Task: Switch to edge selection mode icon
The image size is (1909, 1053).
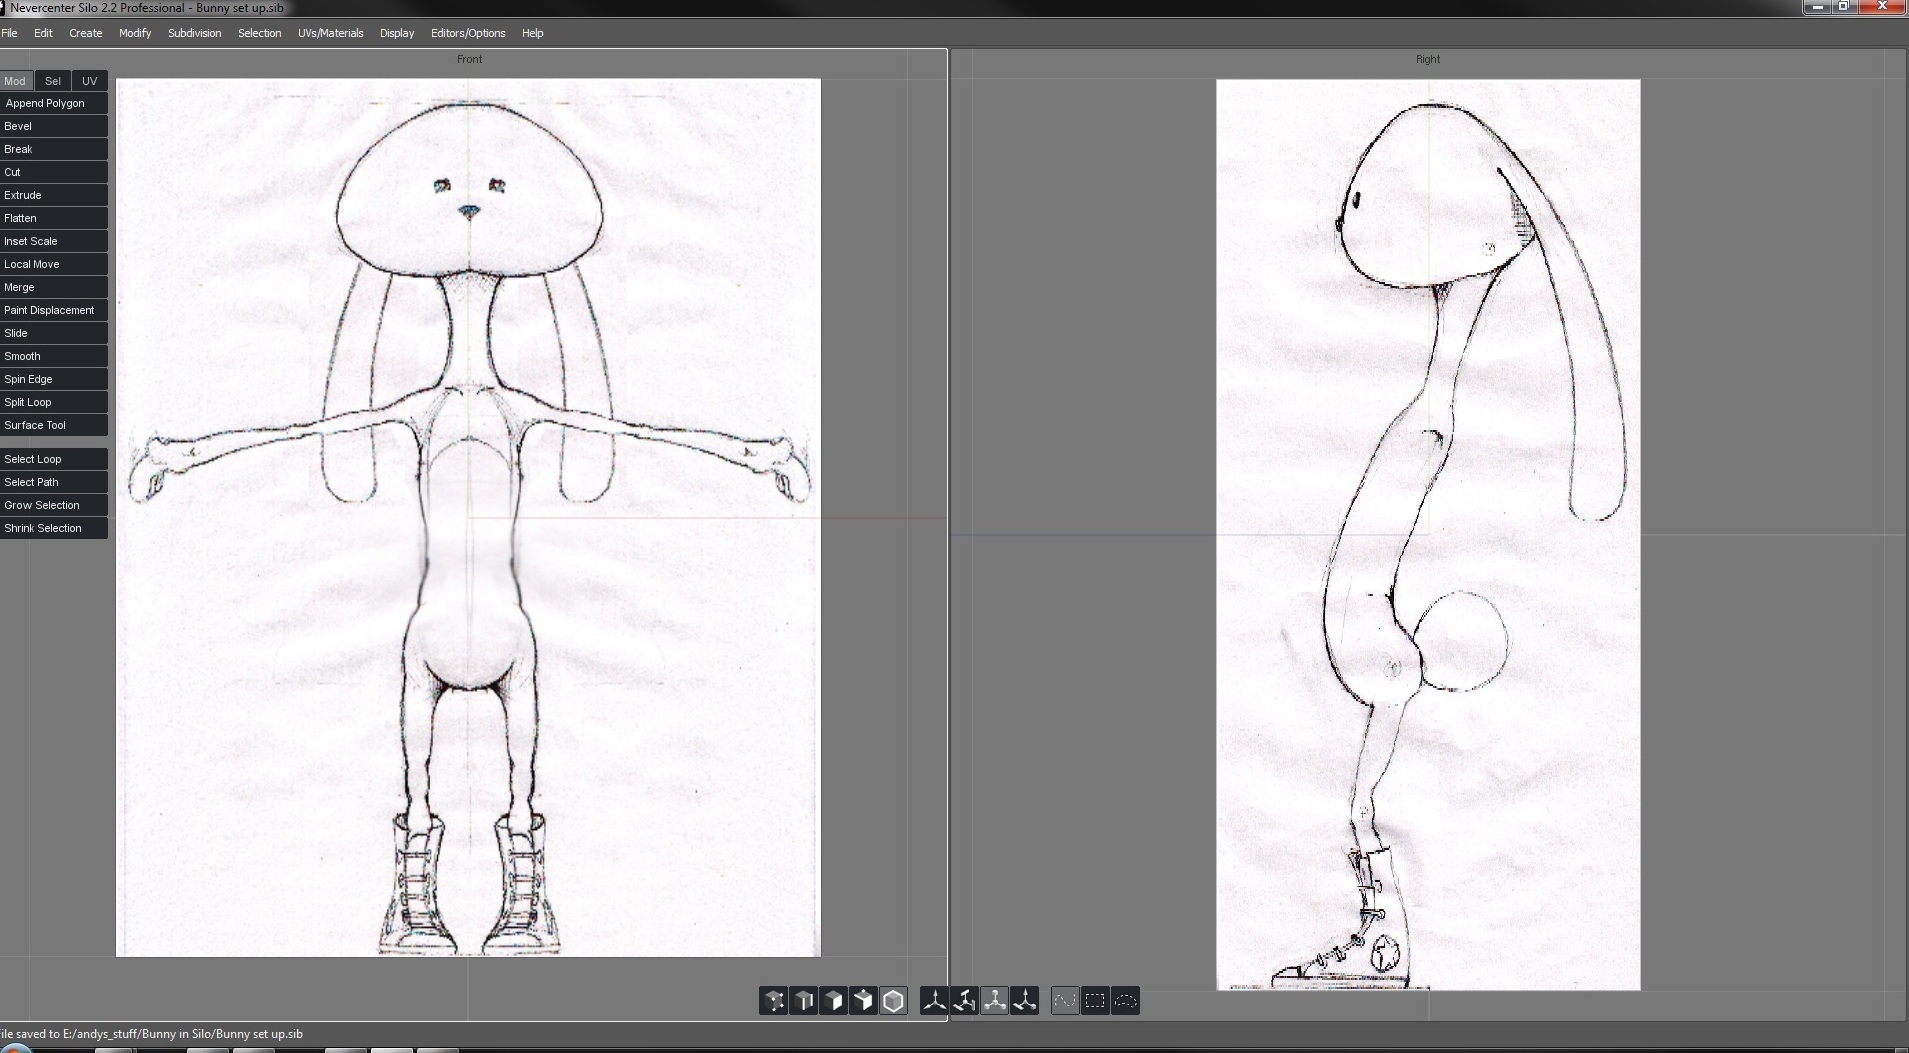Action: (804, 1001)
